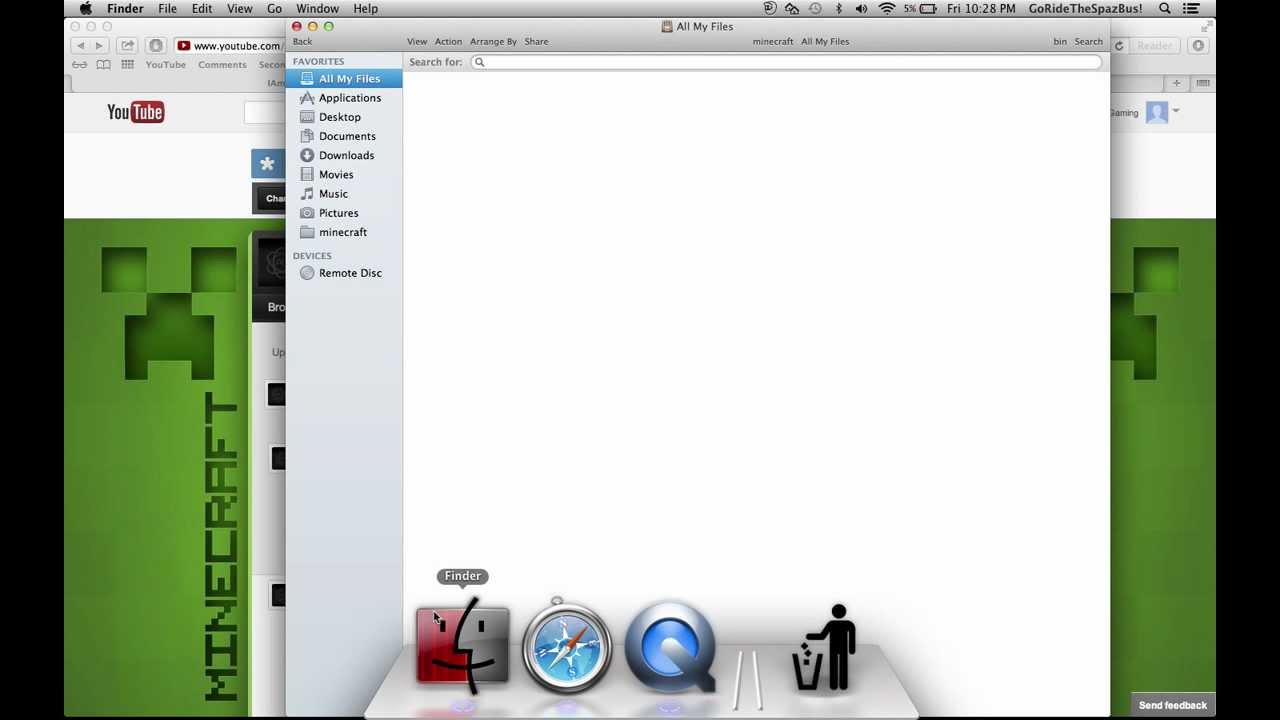Image resolution: width=1280 pixels, height=720 pixels.
Task: Select Downloads in Finder sidebar
Action: [344, 155]
